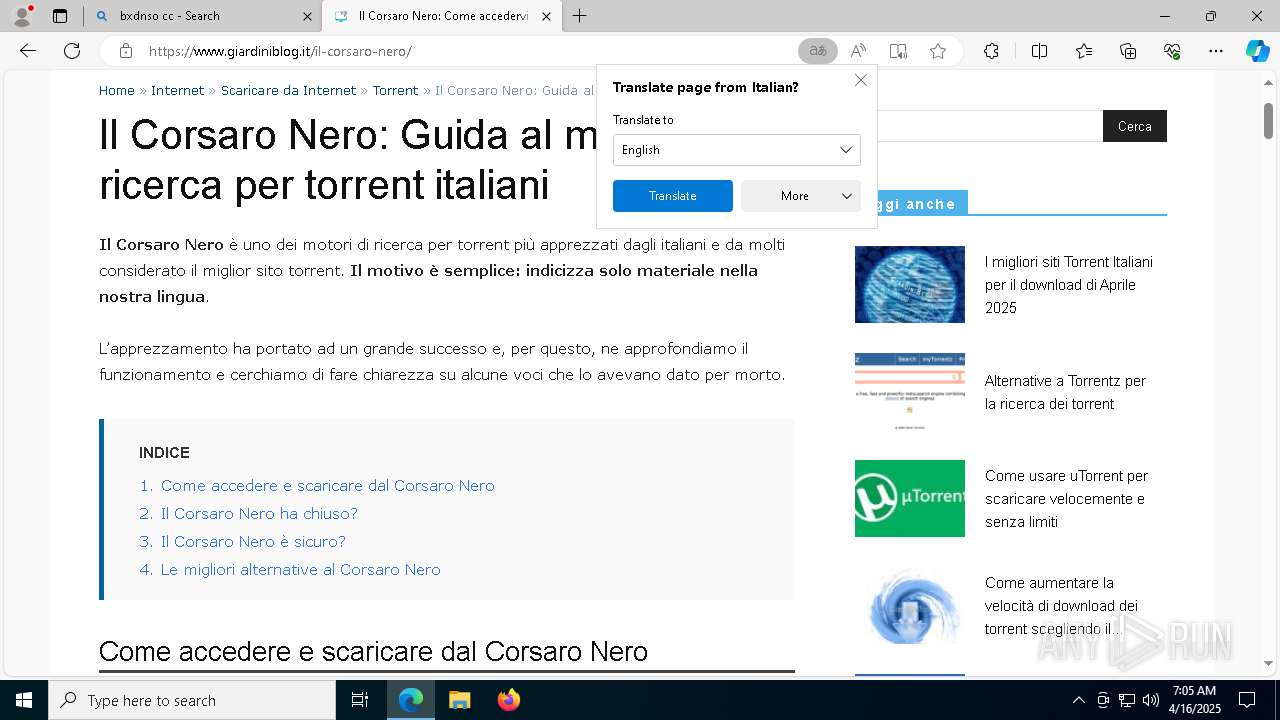View site information lock icon
The height and width of the screenshot is (720, 1280).
coord(125,51)
